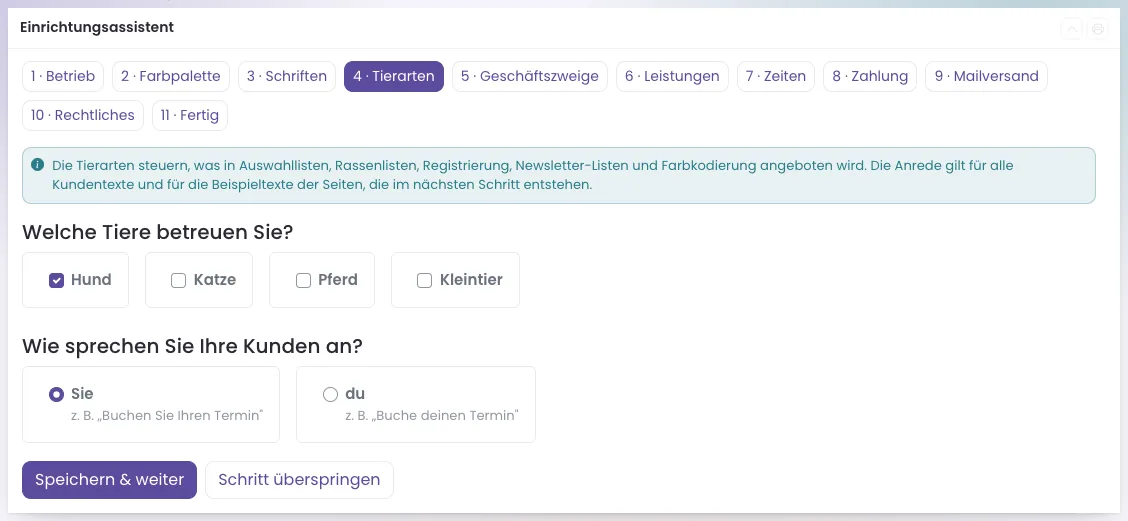Switch to step 3 · Schriften
Image resolution: width=1128 pixels, height=521 pixels.
click(x=287, y=76)
